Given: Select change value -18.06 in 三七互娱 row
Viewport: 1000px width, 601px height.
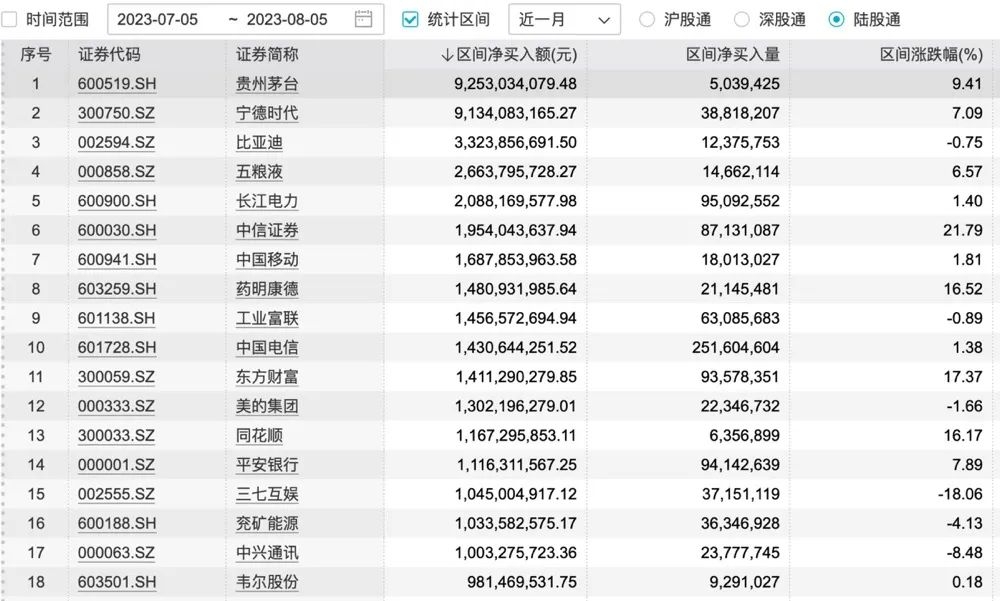Looking at the screenshot, I should tap(960, 494).
